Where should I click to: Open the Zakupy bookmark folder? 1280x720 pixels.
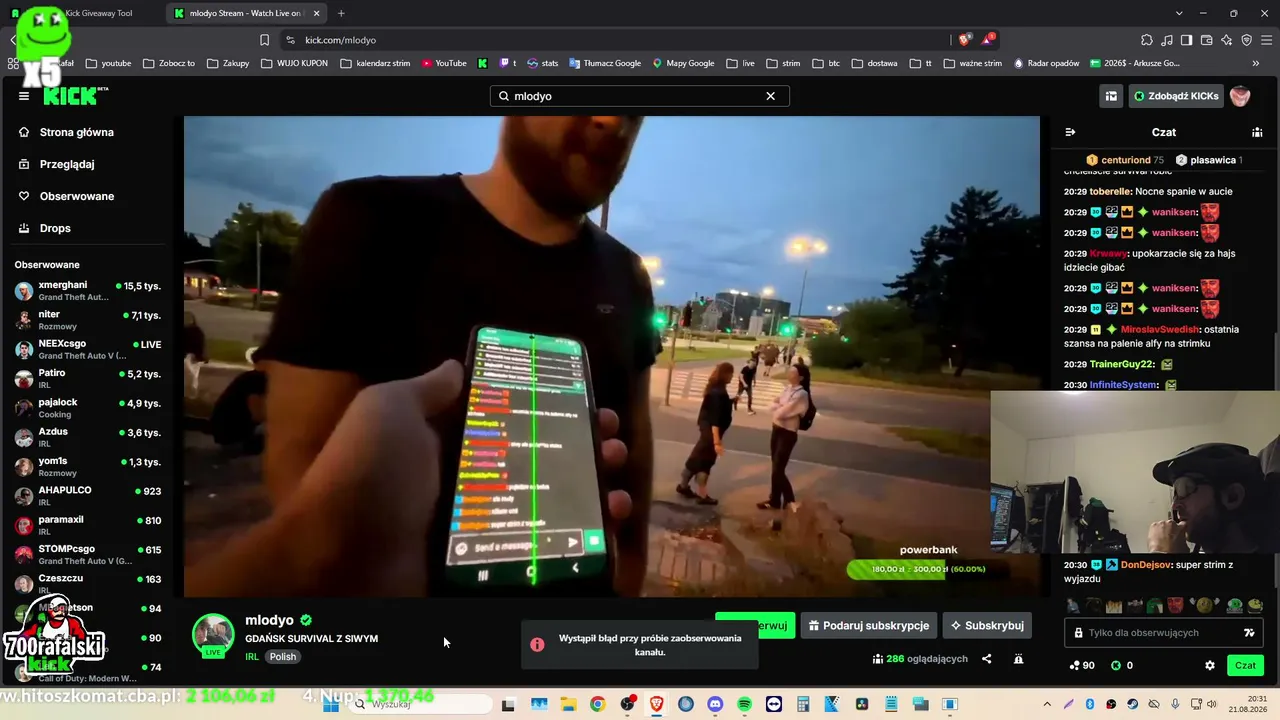228,63
